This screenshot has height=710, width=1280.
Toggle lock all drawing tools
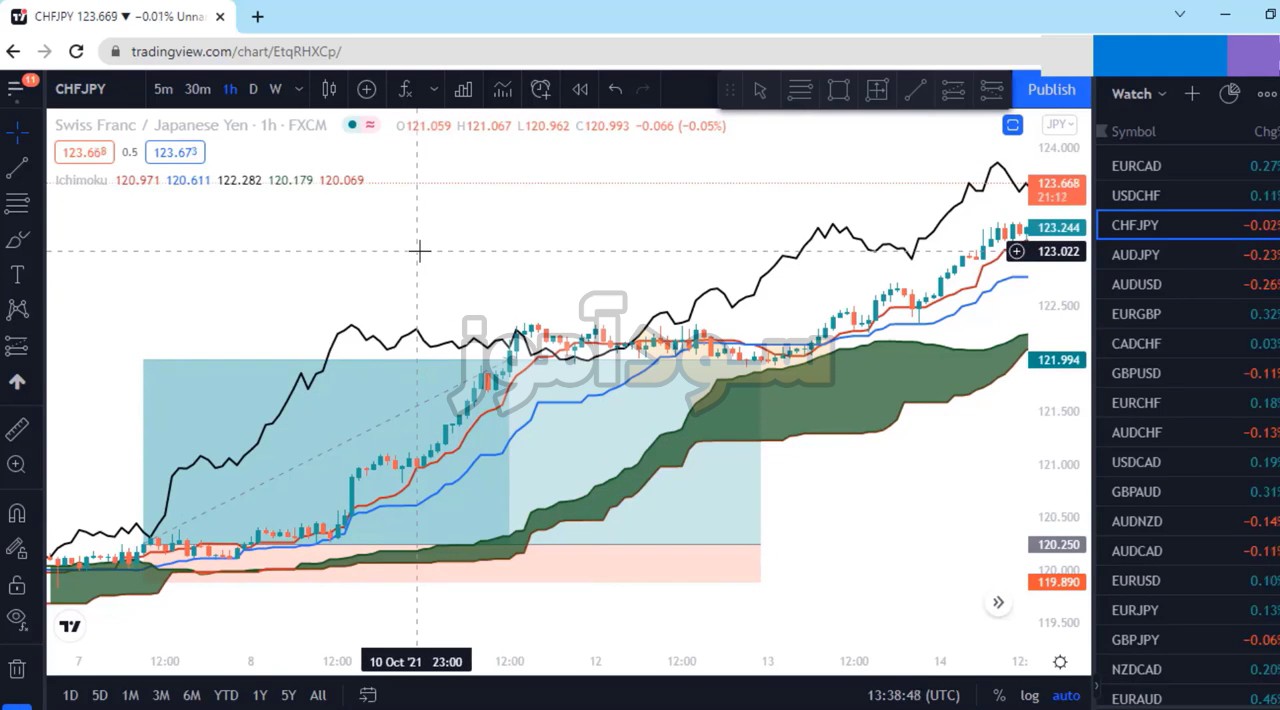click(17, 585)
